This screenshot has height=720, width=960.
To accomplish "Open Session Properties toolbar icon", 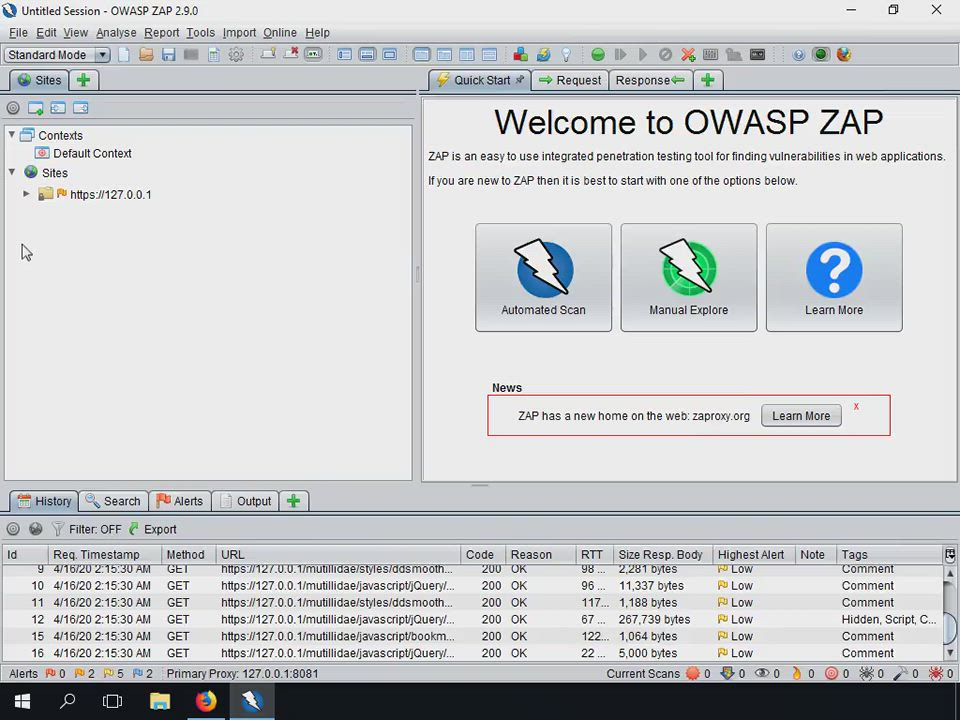I will 214,55.
